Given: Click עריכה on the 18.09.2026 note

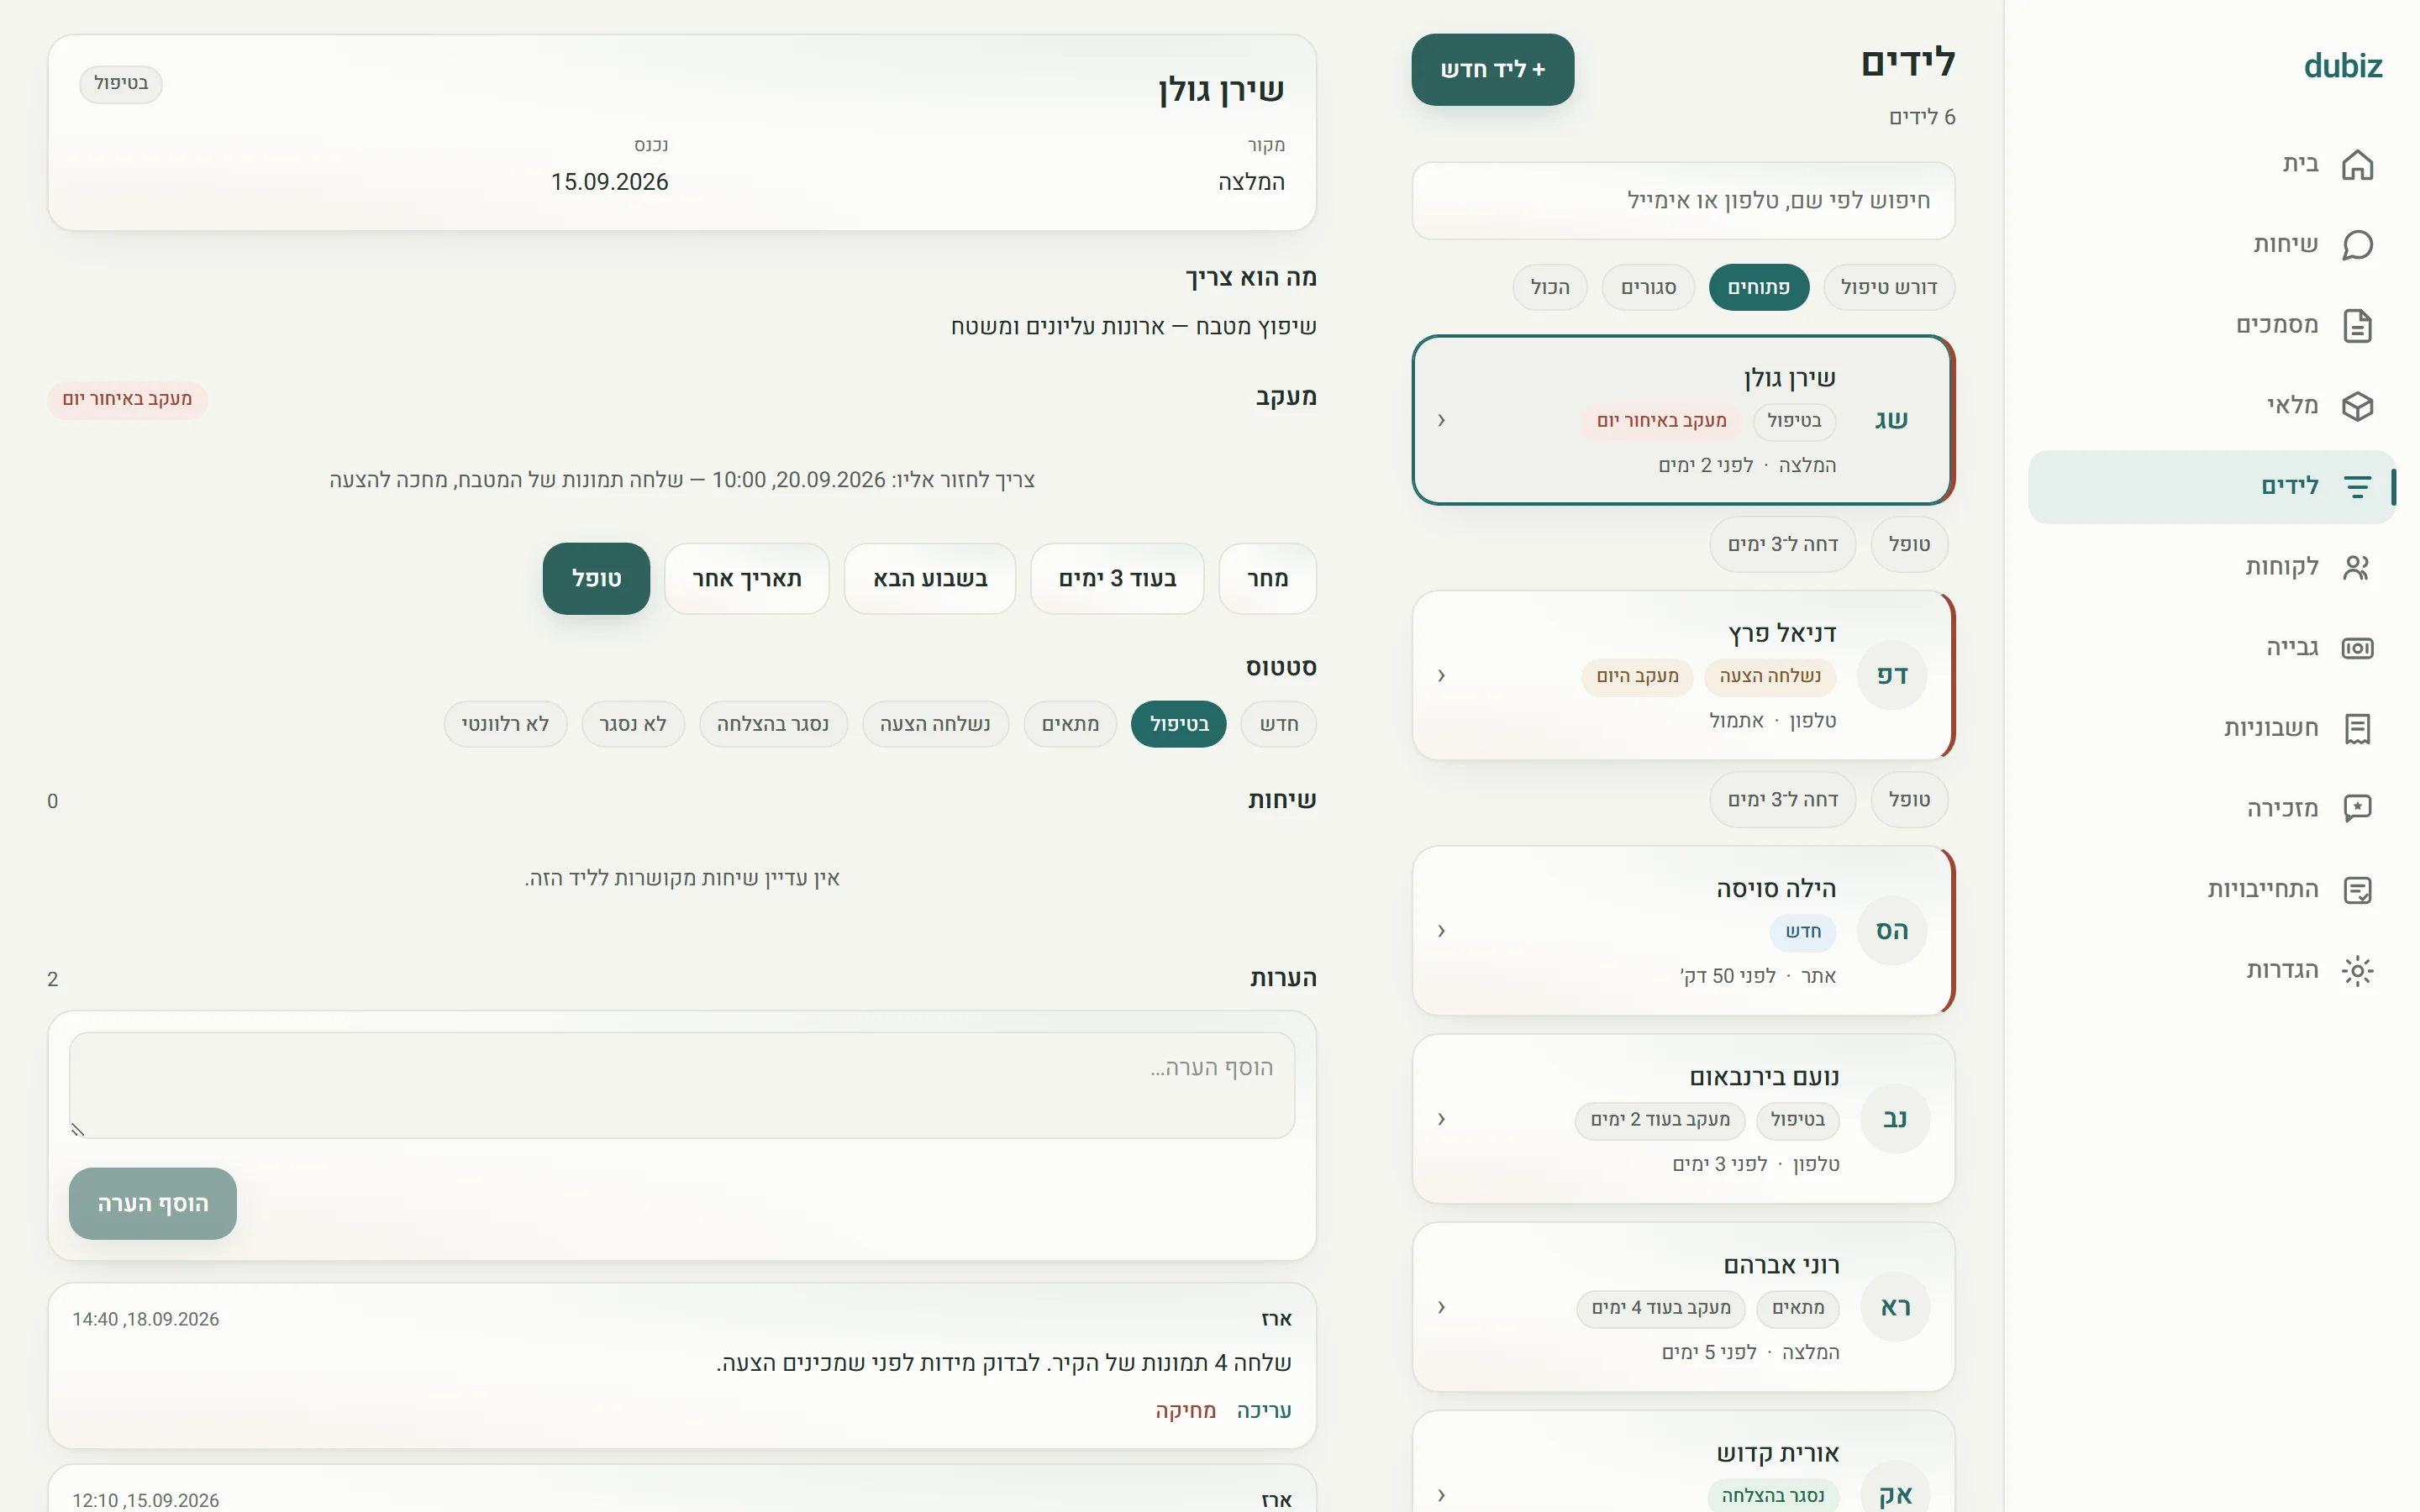Looking at the screenshot, I should coord(1264,1410).
